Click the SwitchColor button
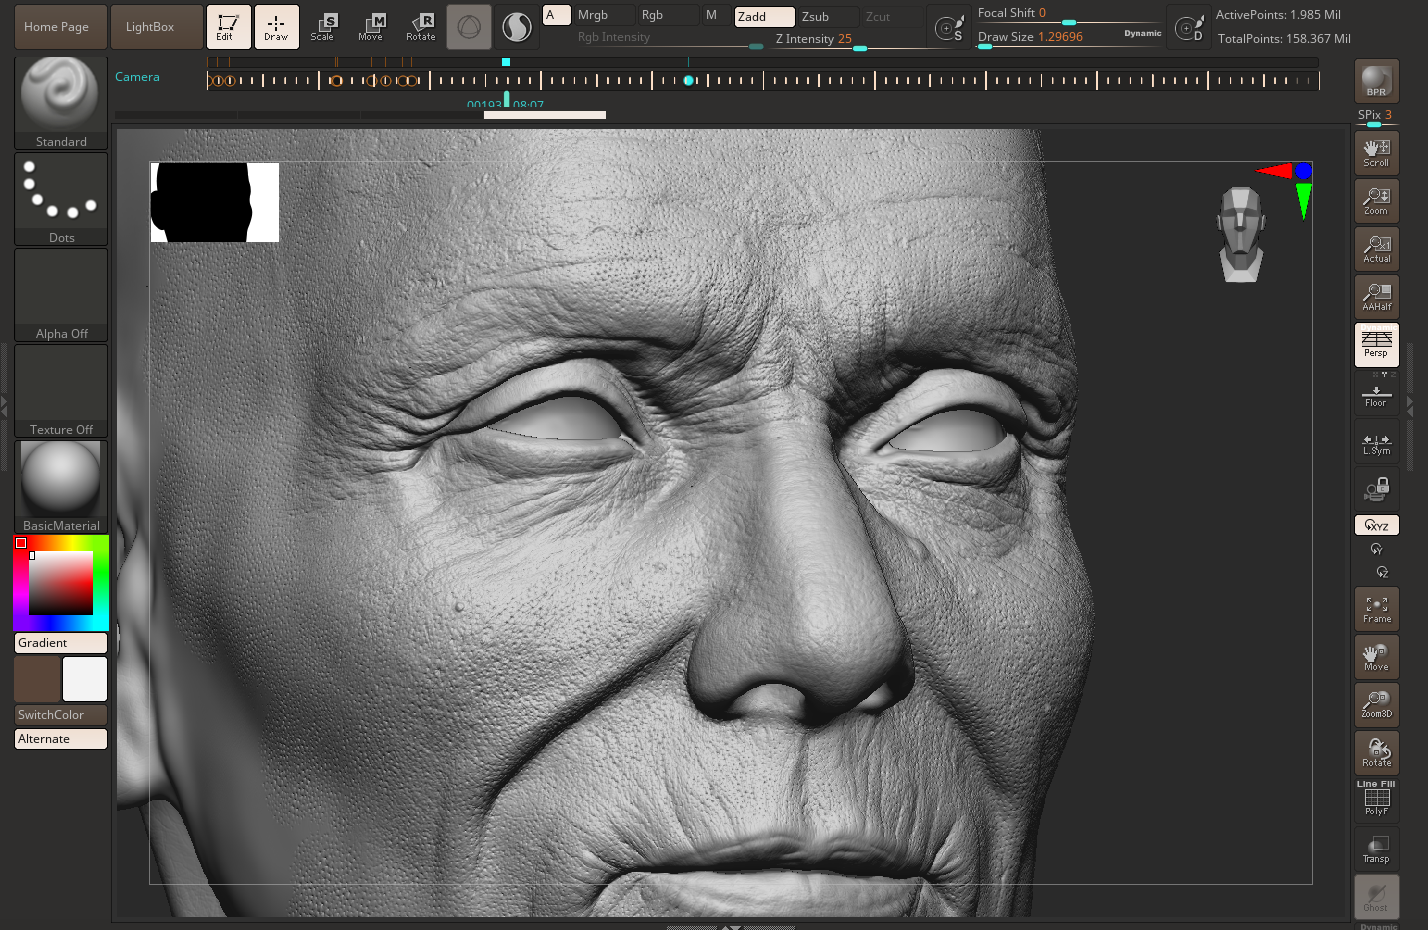Screen dimensions: 1428x930 coord(61,715)
